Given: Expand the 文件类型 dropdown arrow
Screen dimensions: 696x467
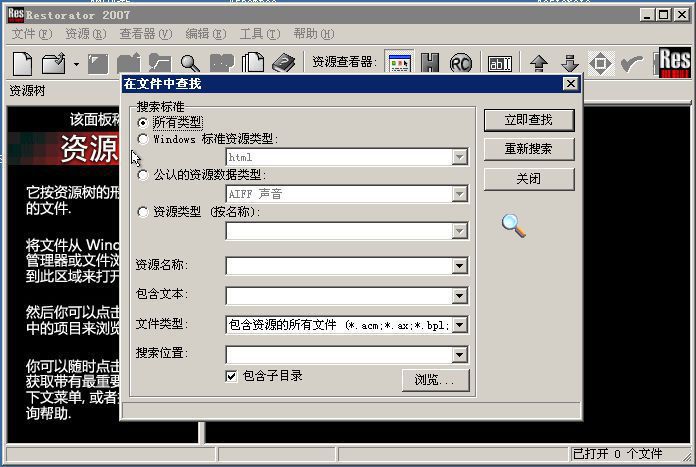Looking at the screenshot, I should (460, 325).
